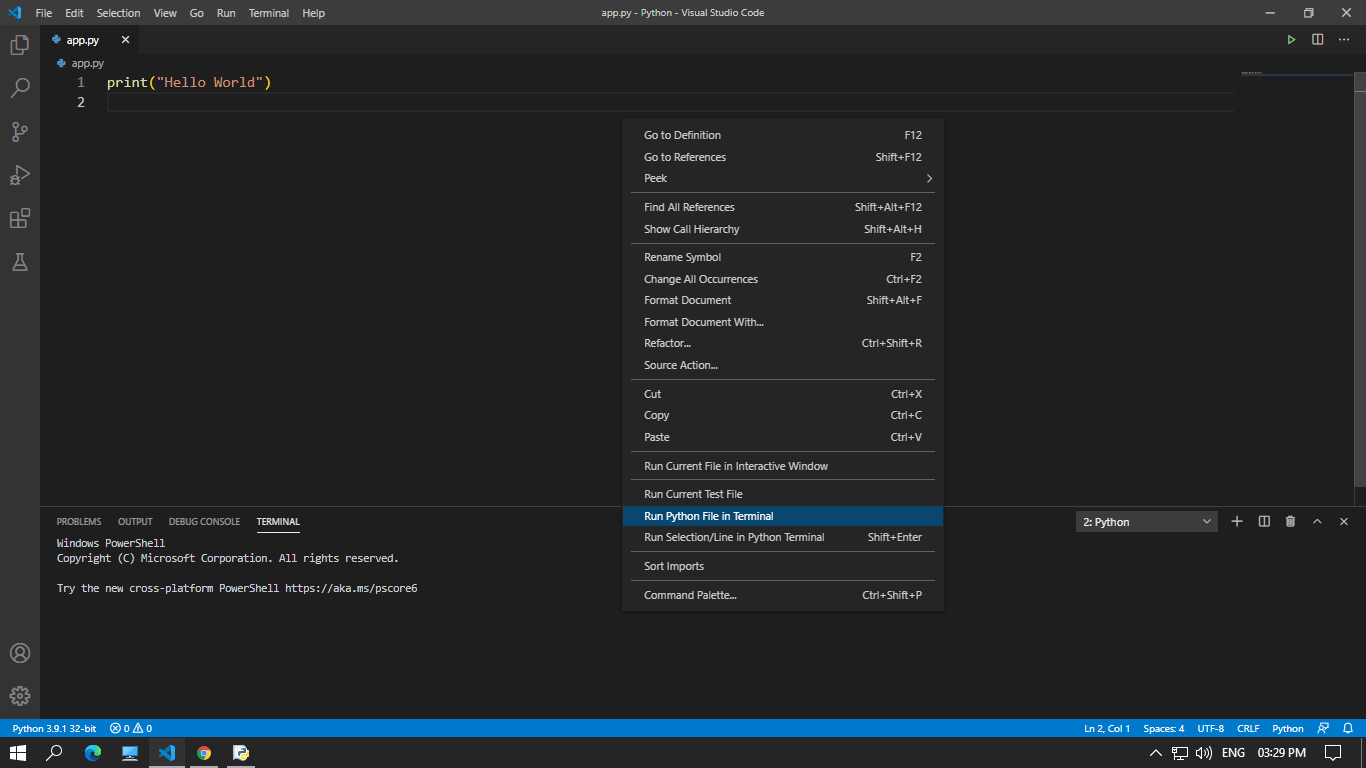Open the Source Control view
1366x768 pixels.
[x=20, y=131]
